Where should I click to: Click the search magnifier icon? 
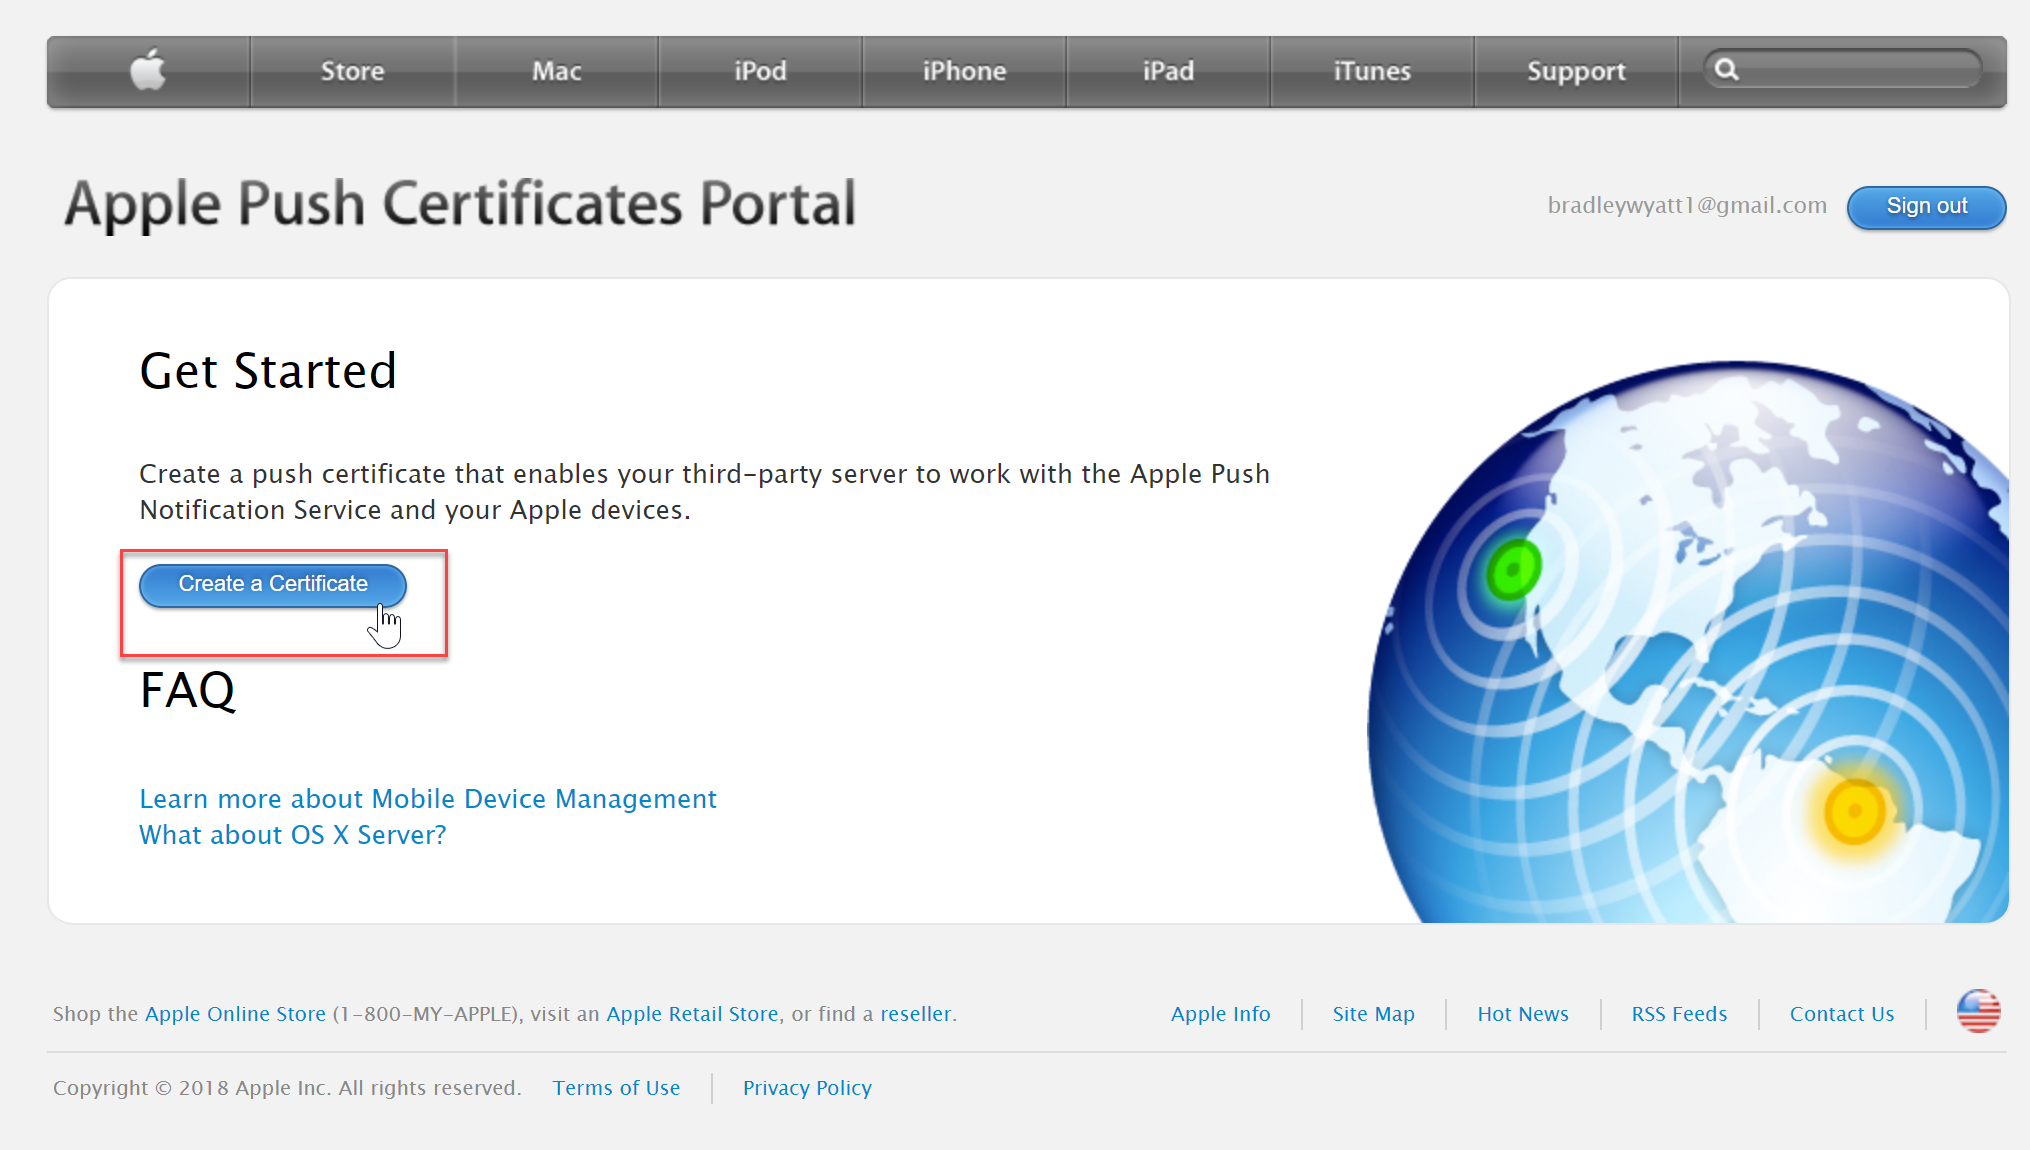click(x=1727, y=69)
